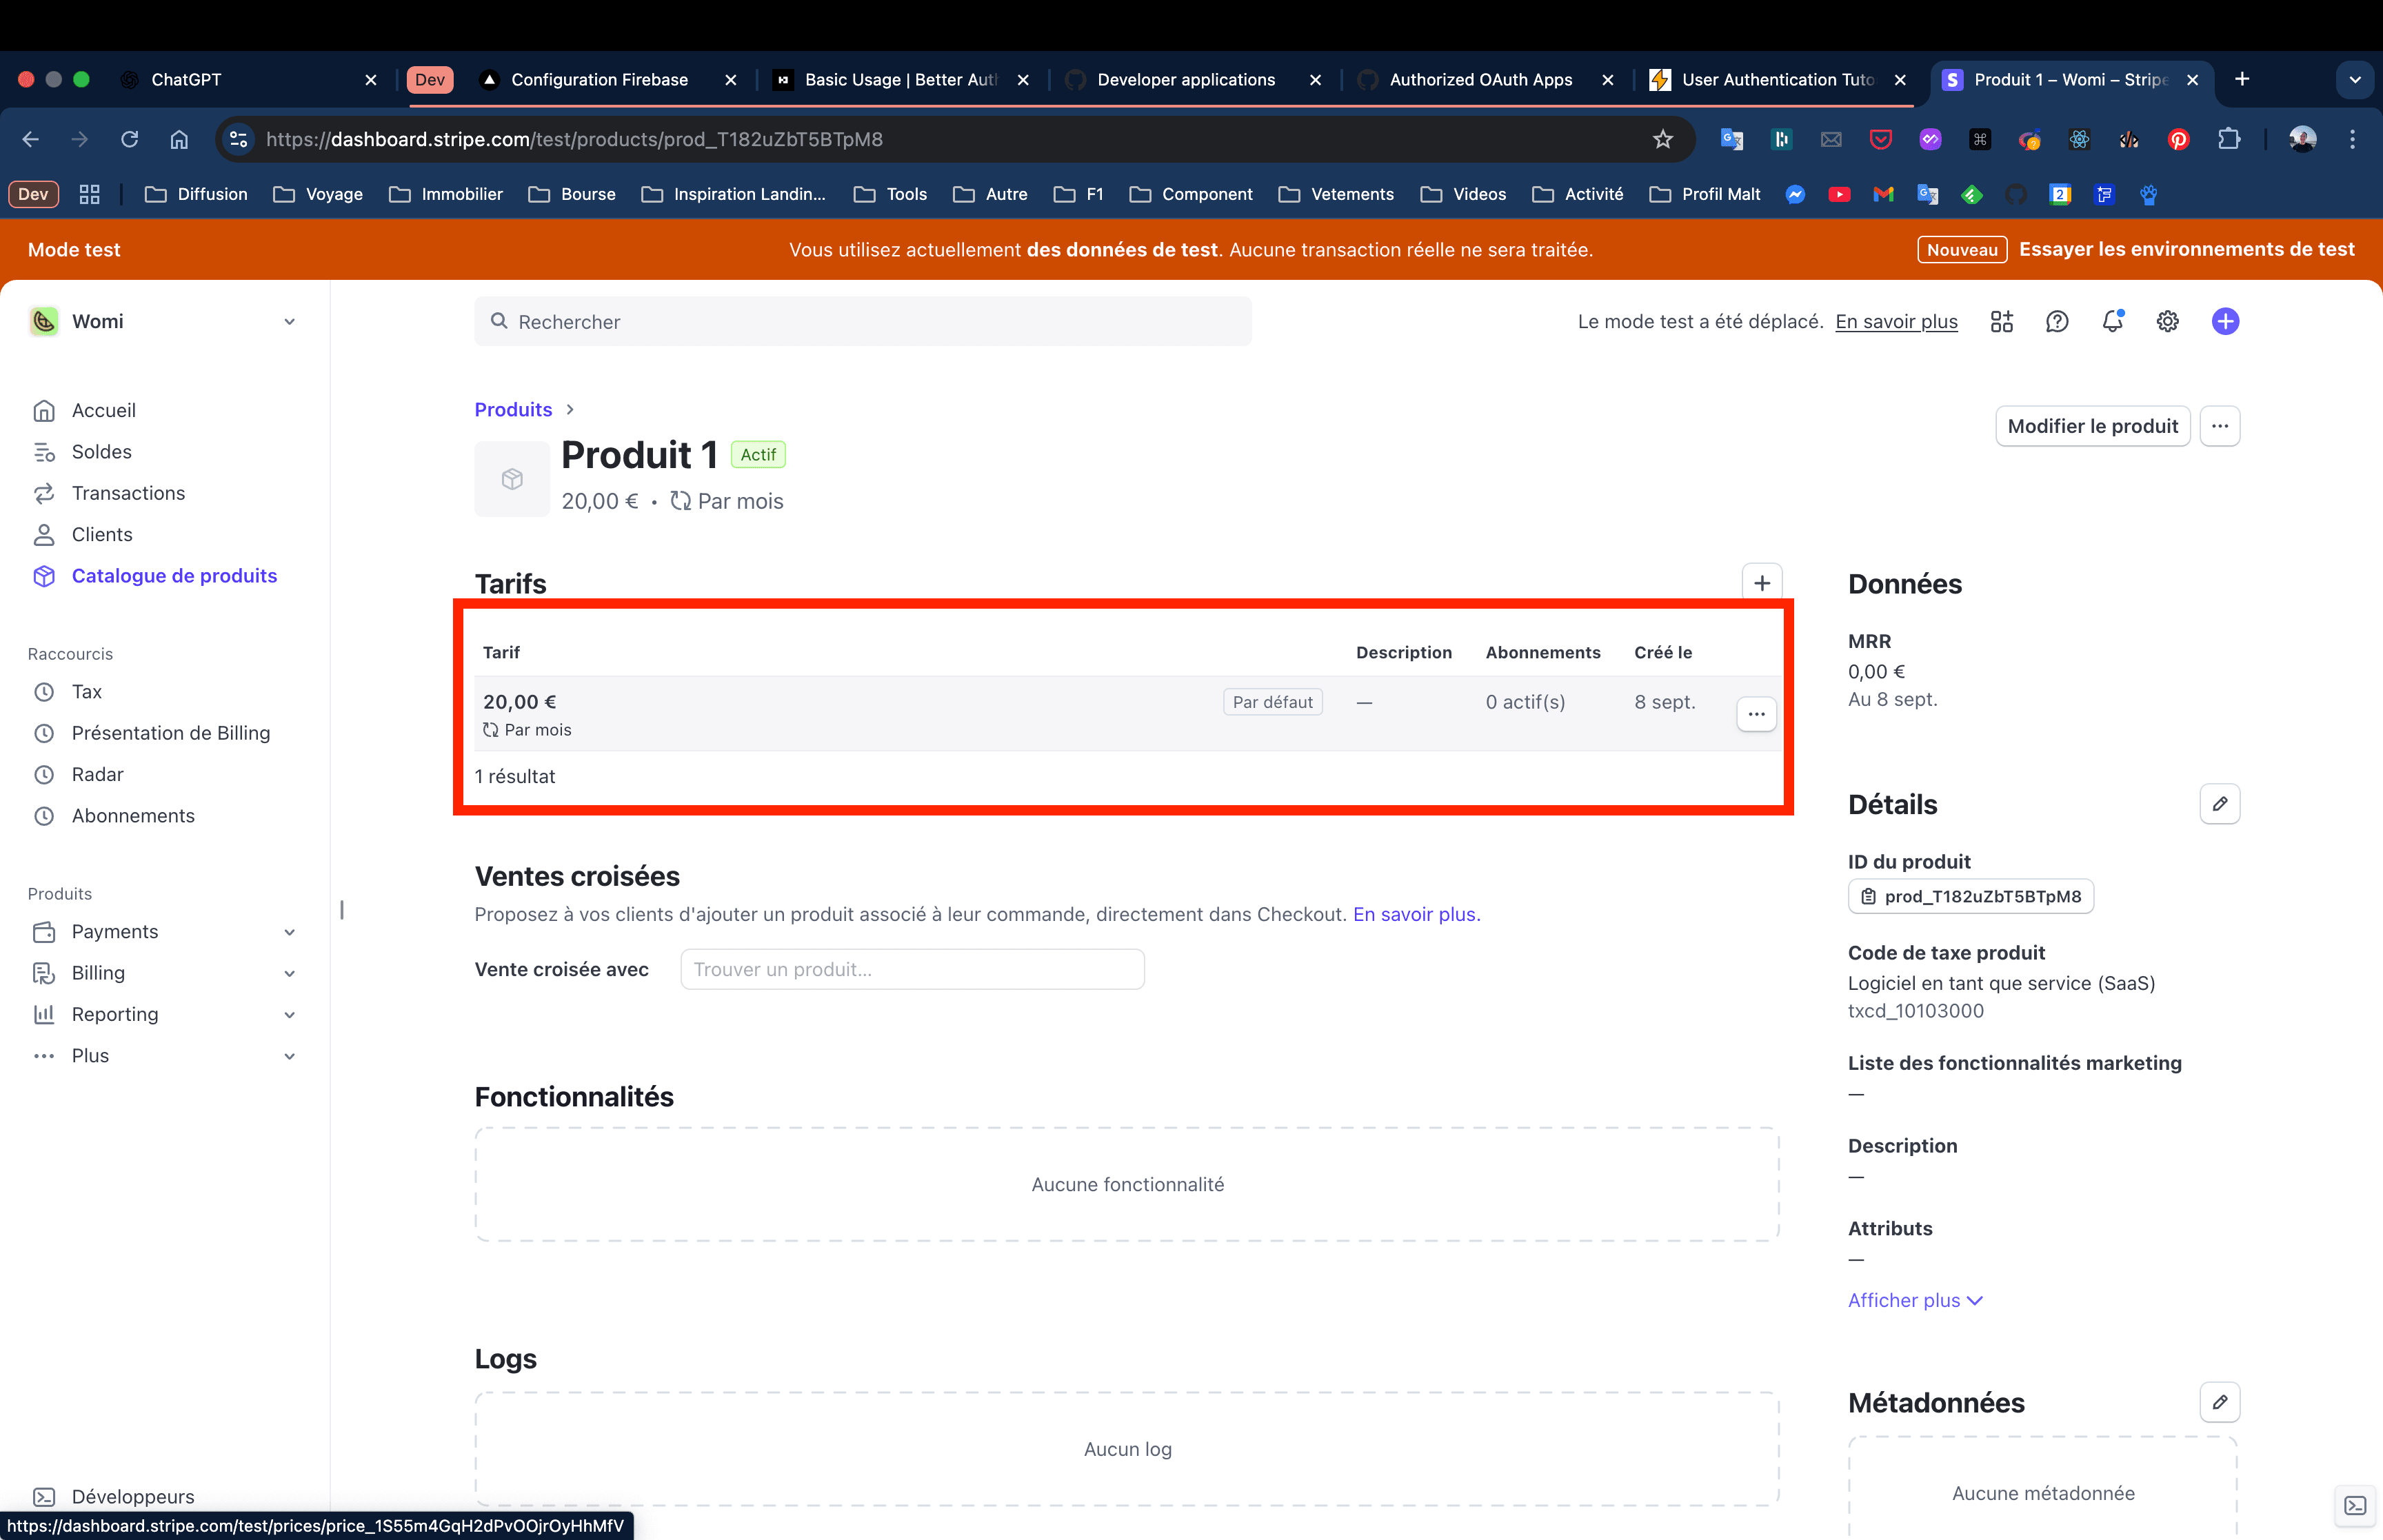2383x1540 pixels.
Task: Copy product ID prod_T182uZbT5BTpM8
Action: click(1969, 896)
